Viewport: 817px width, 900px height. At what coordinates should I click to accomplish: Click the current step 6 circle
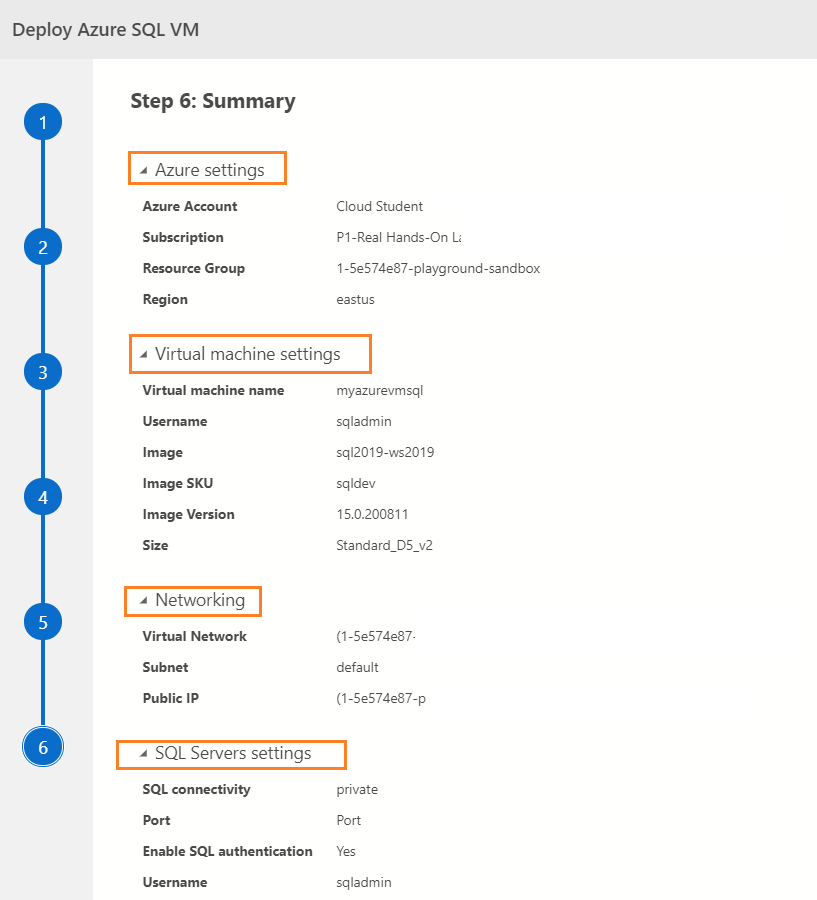43,747
